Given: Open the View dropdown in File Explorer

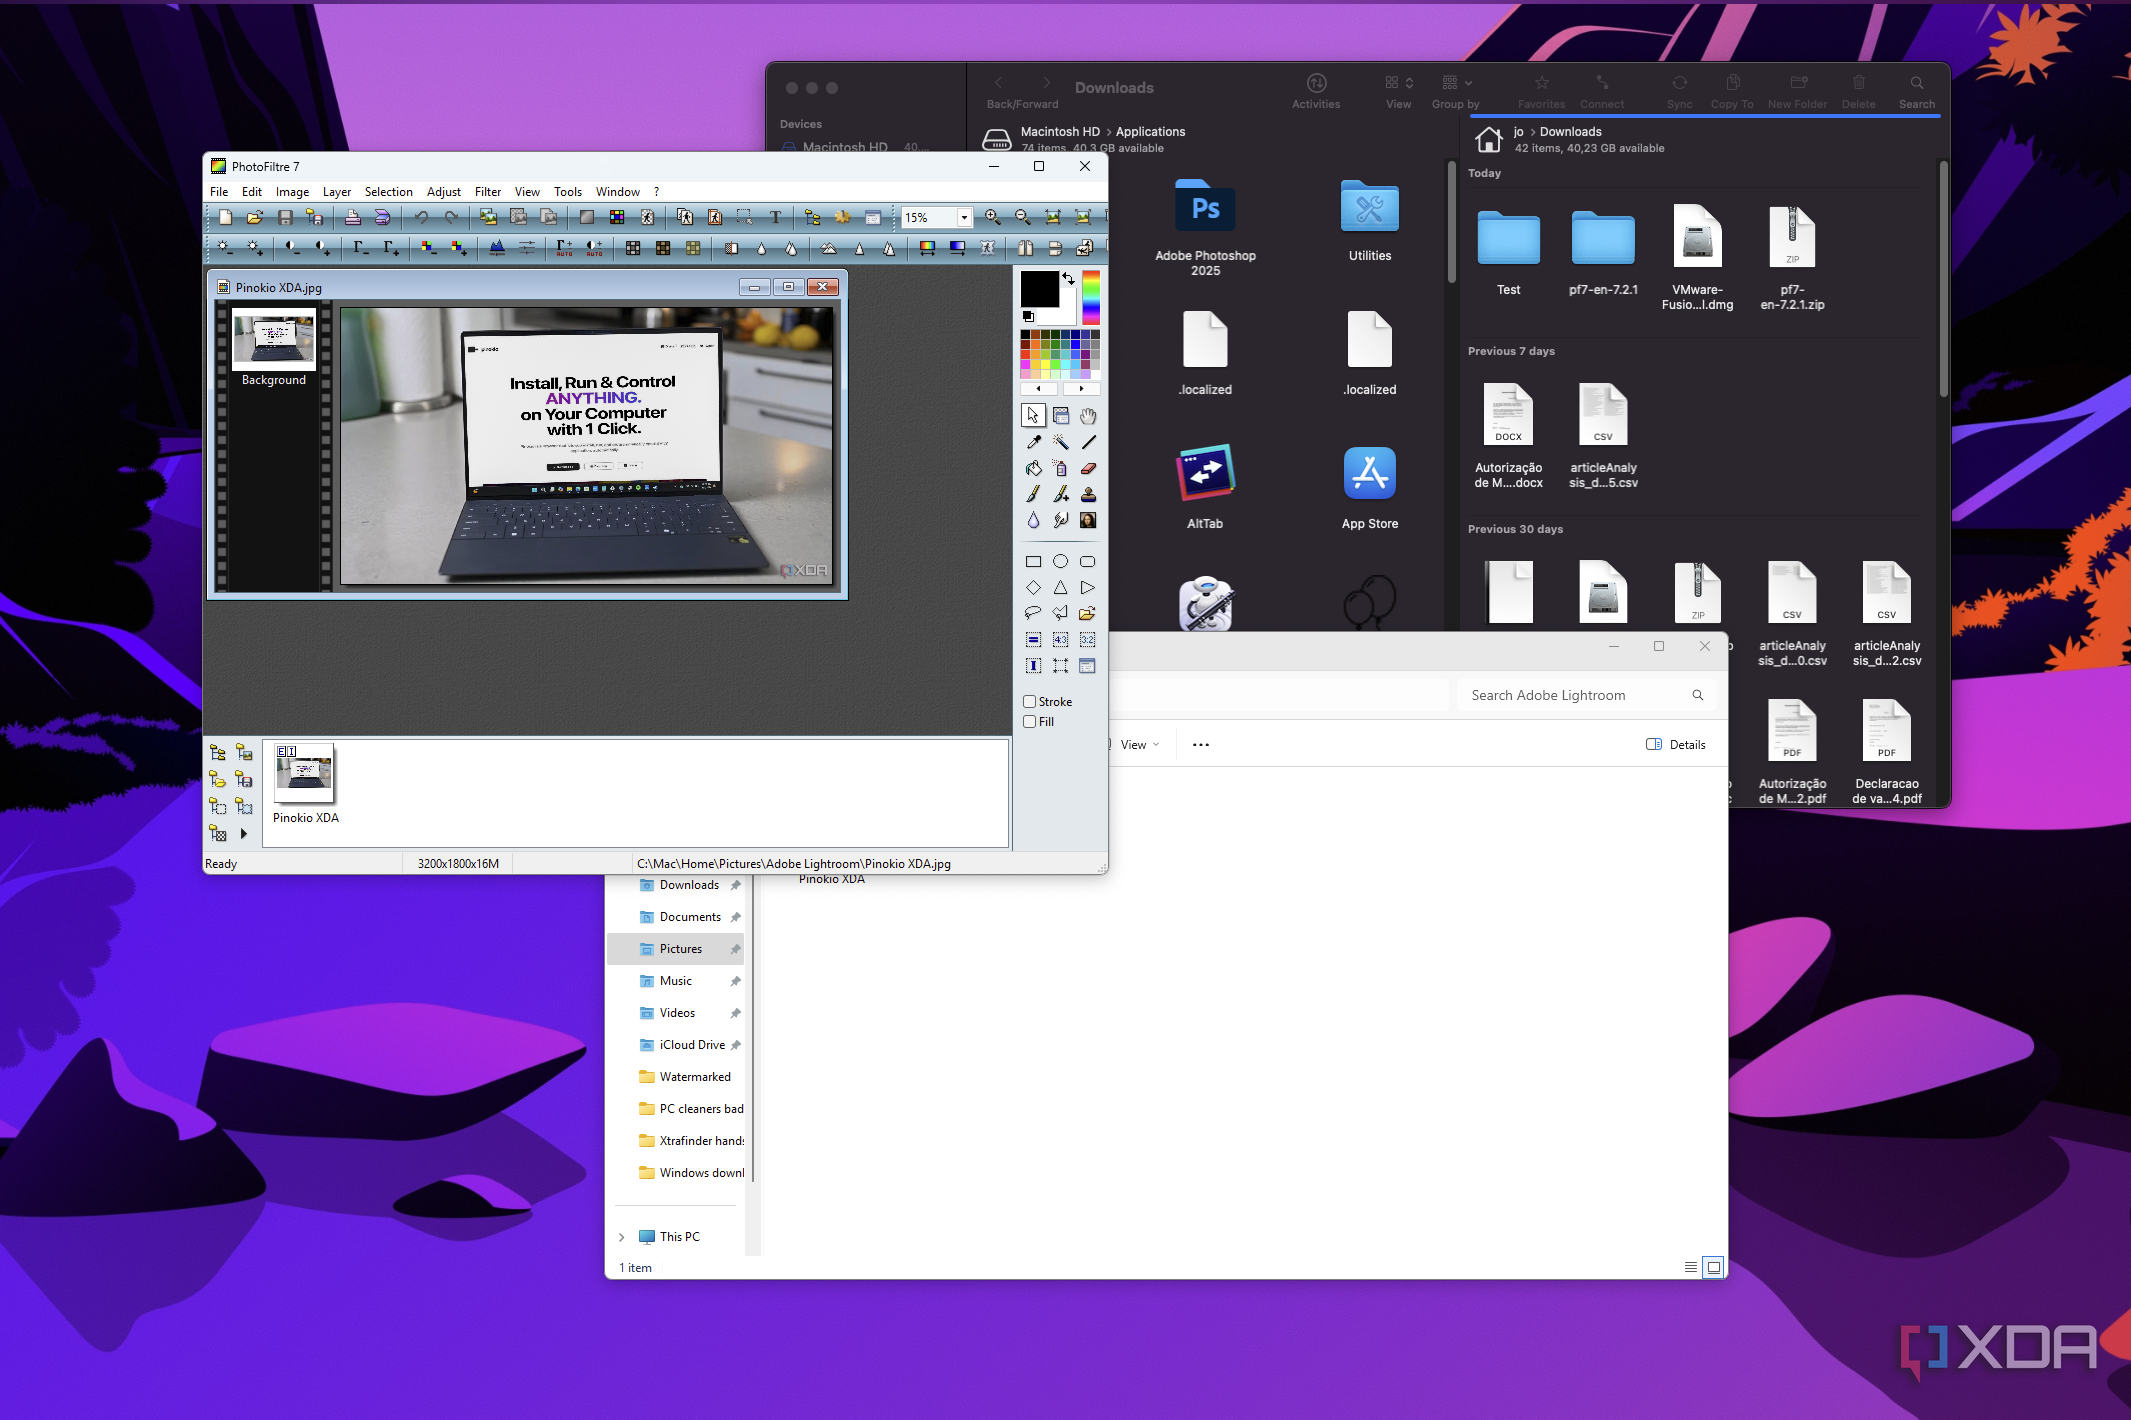Looking at the screenshot, I should click(1139, 744).
